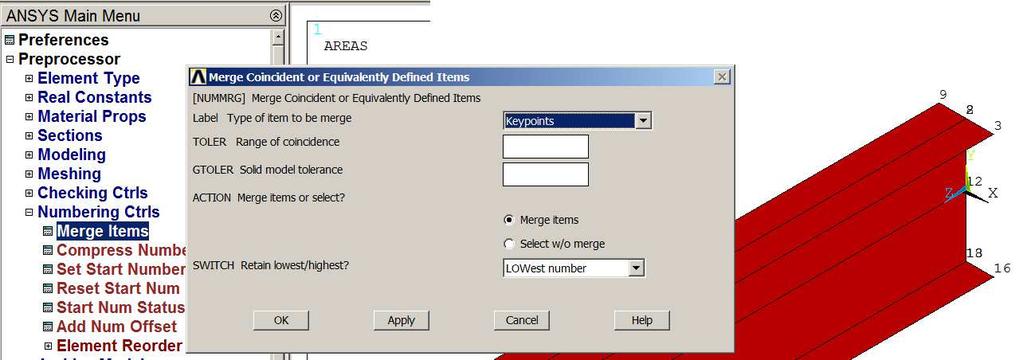1023x360 pixels.
Task: Open the Start Num Status command
Action: (x=121, y=307)
